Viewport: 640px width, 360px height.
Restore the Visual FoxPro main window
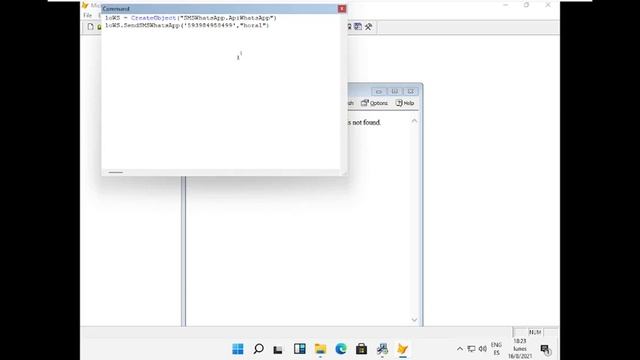click(x=527, y=5)
